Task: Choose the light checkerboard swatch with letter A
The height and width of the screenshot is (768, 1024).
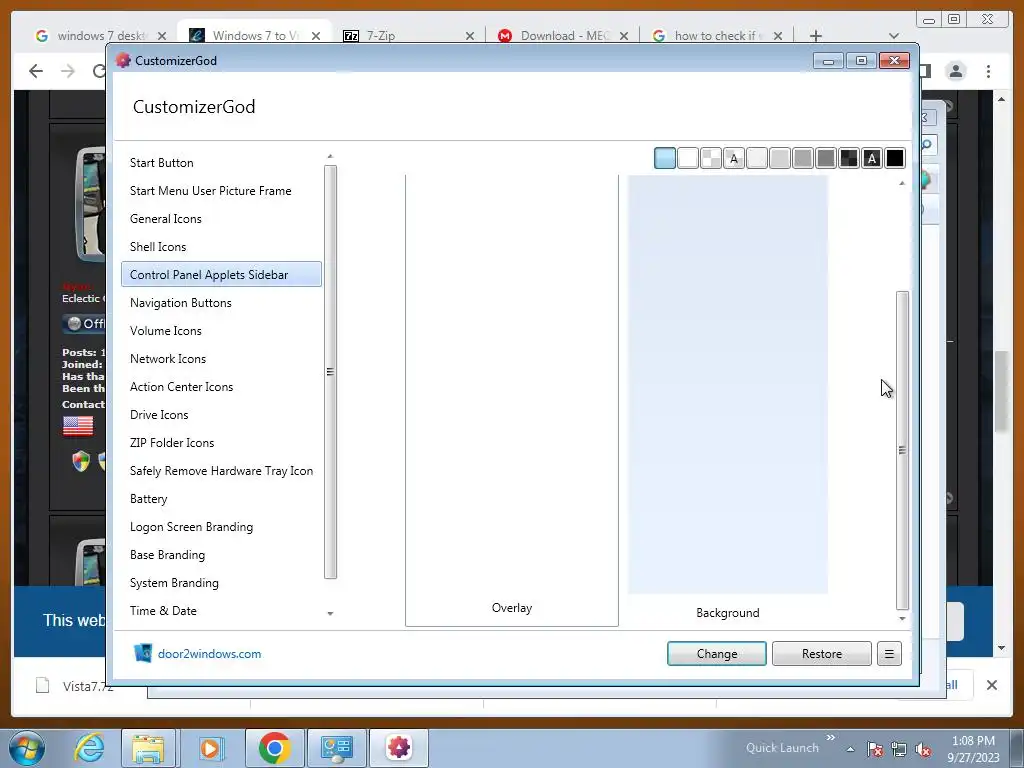Action: 733,158
